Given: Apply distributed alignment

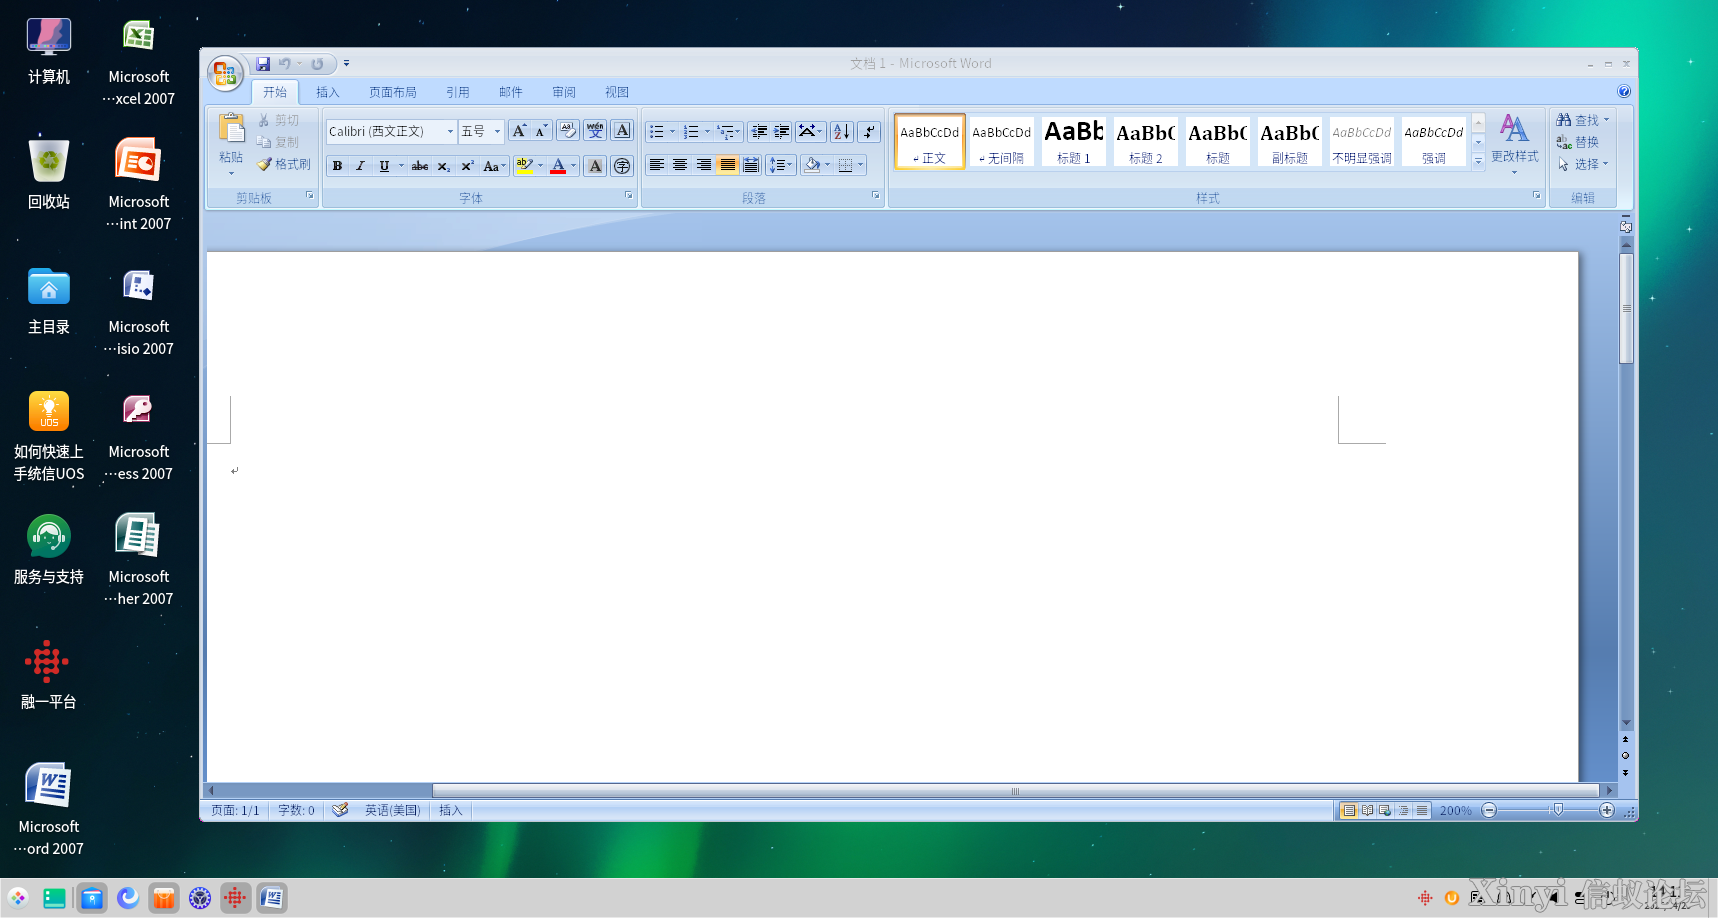Looking at the screenshot, I should (x=751, y=165).
